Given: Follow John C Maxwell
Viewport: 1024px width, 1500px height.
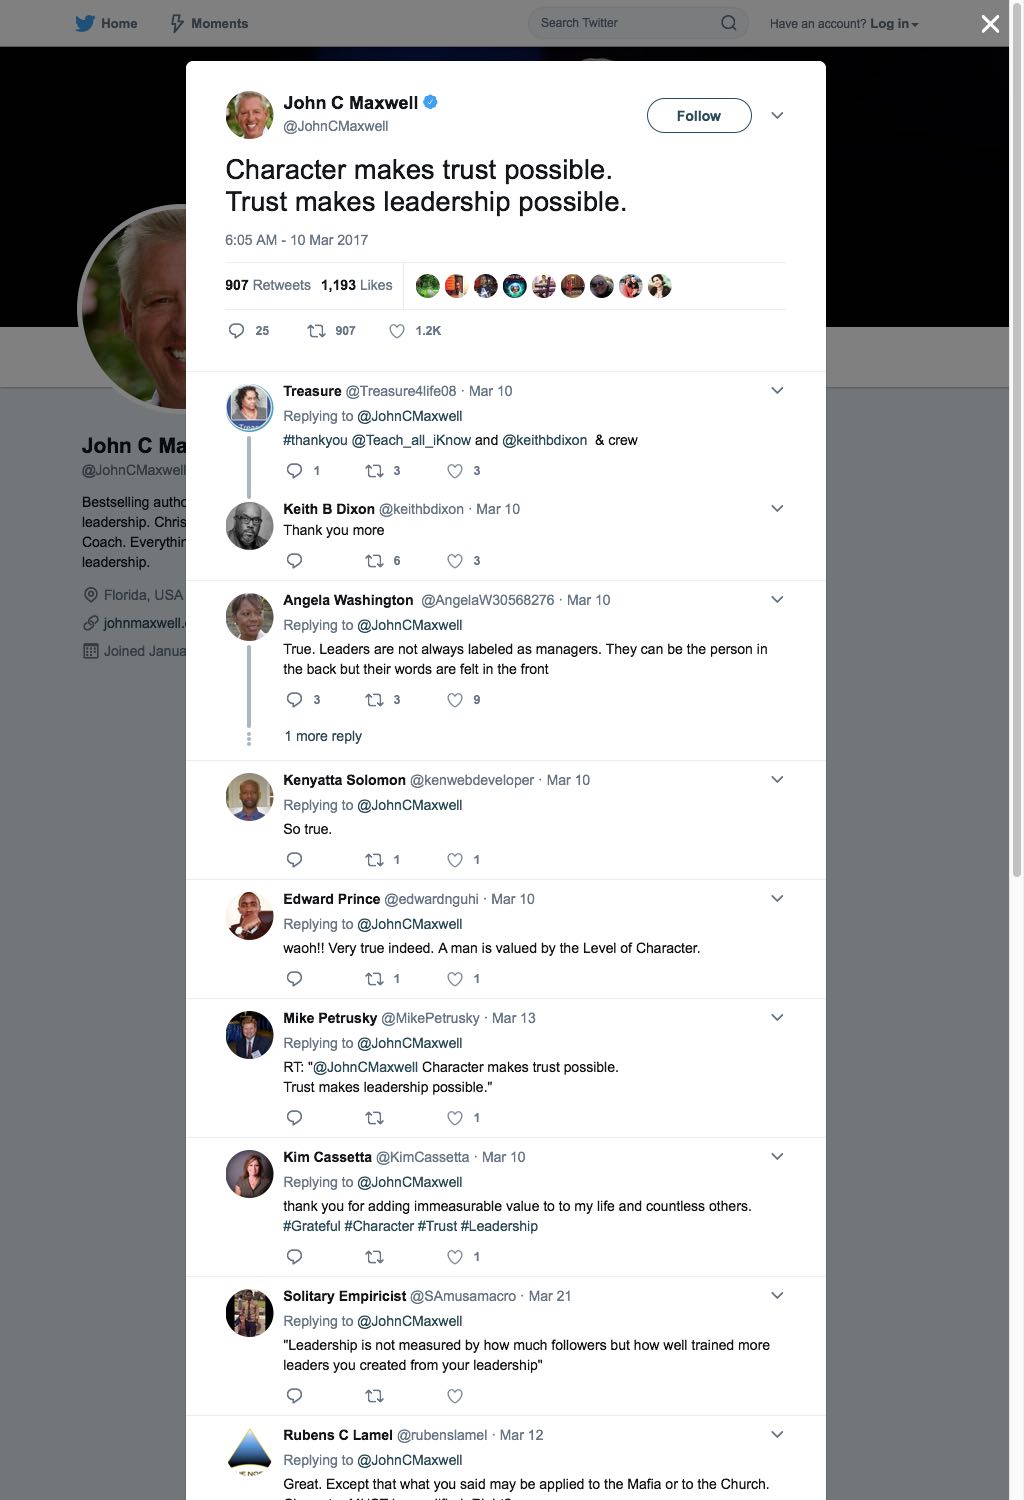Looking at the screenshot, I should pyautogui.click(x=699, y=116).
